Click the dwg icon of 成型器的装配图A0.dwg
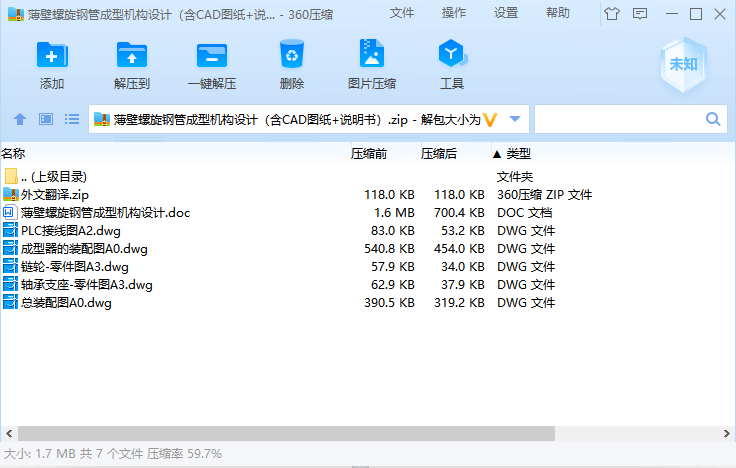The image size is (736, 468). tap(10, 248)
